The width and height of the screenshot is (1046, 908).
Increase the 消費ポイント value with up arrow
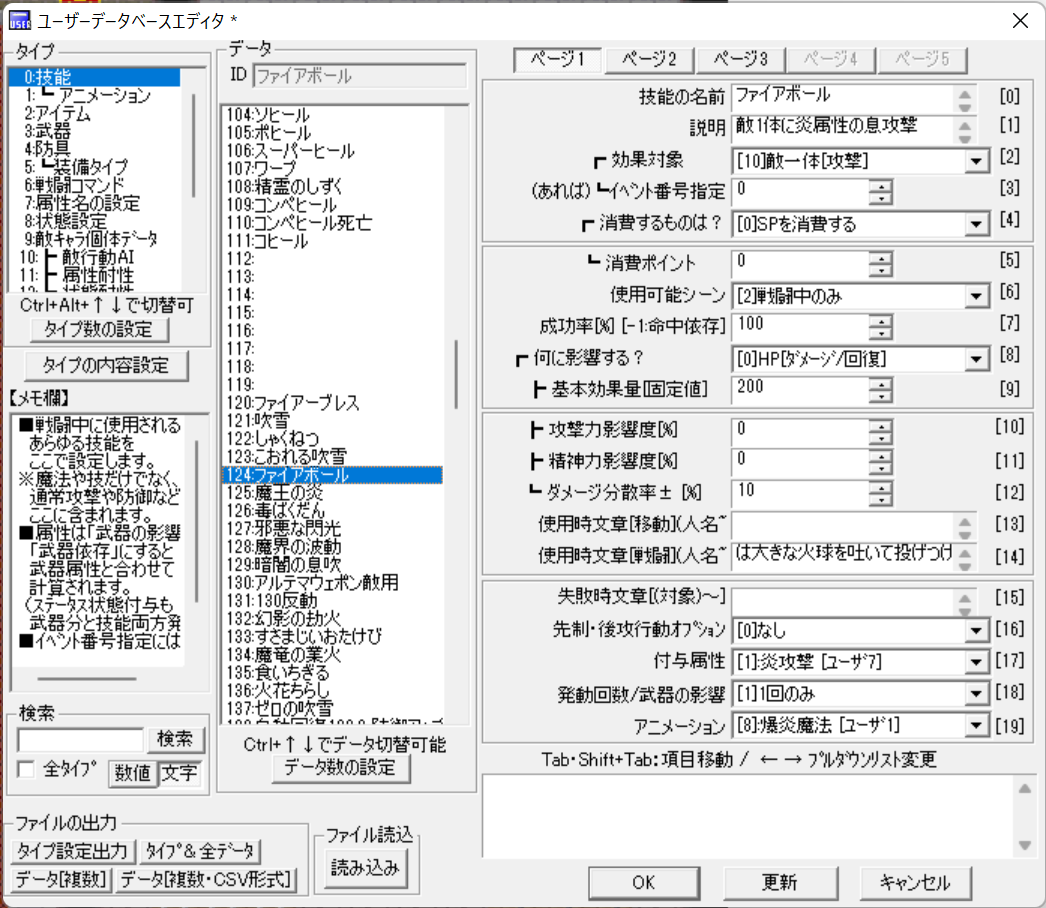pos(881,257)
